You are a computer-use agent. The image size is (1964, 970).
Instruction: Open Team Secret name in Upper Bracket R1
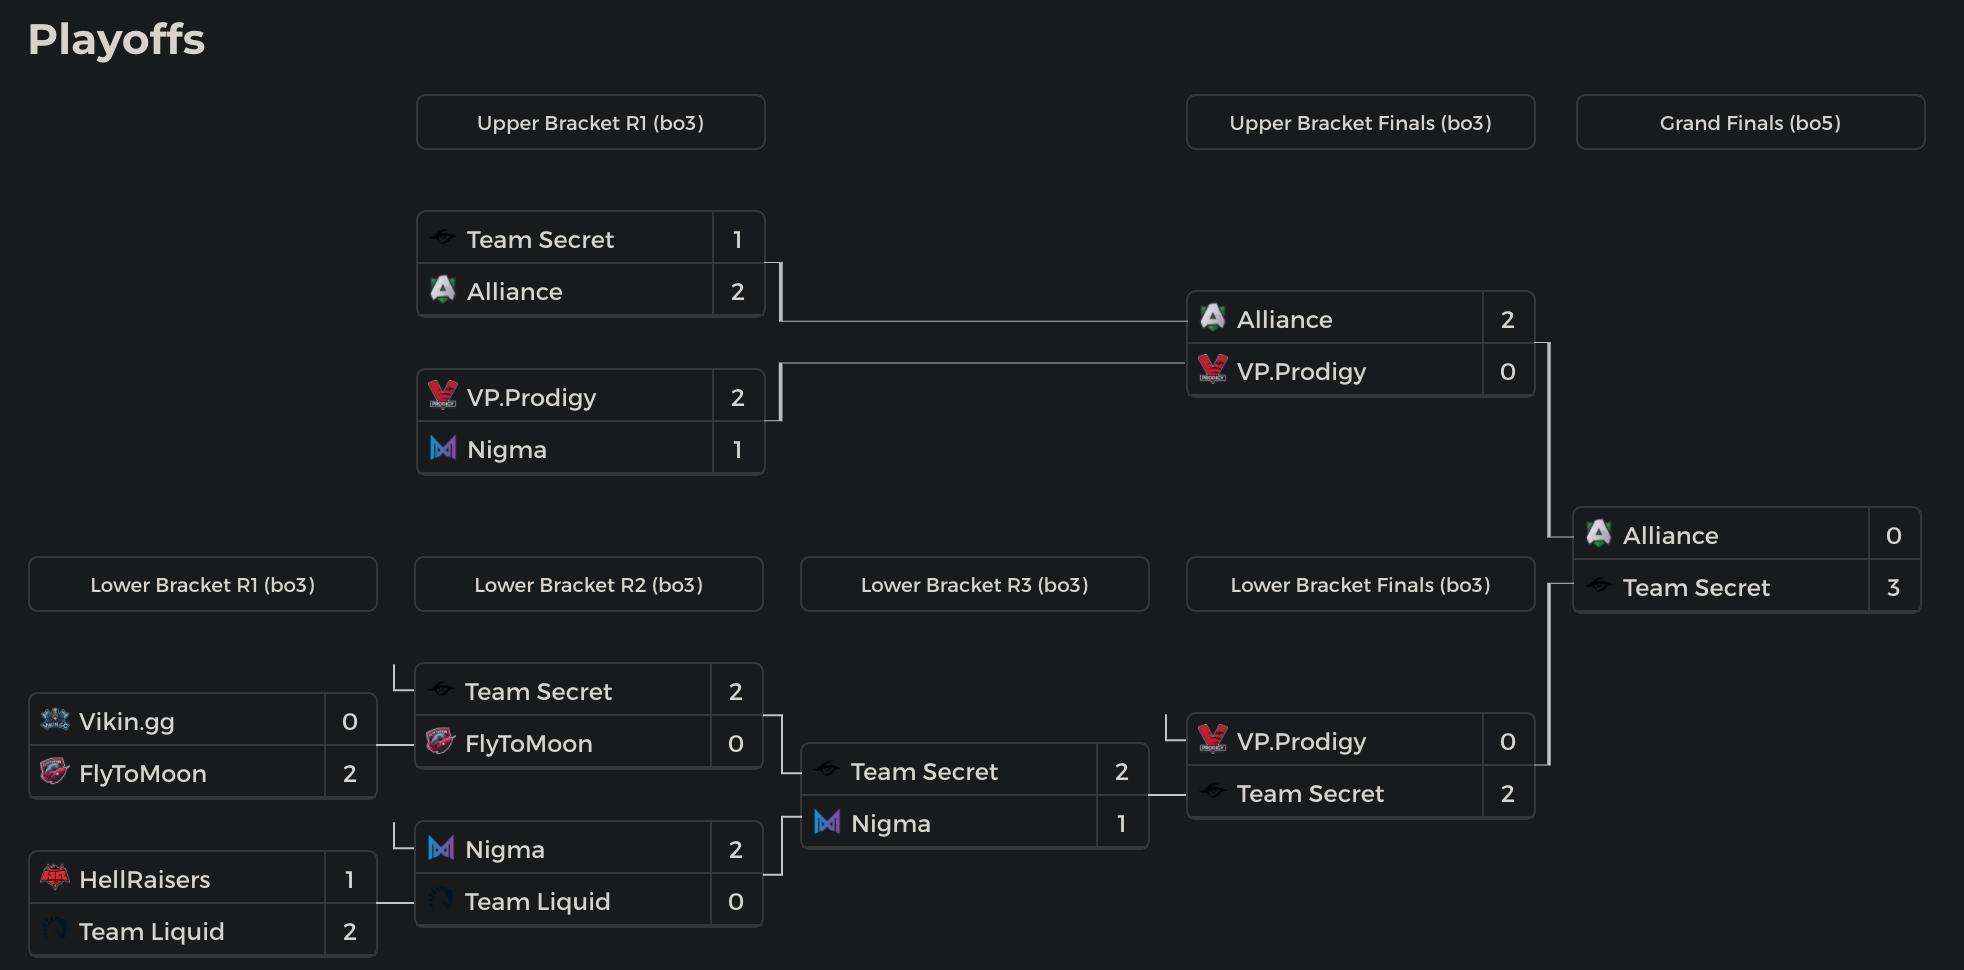click(540, 240)
